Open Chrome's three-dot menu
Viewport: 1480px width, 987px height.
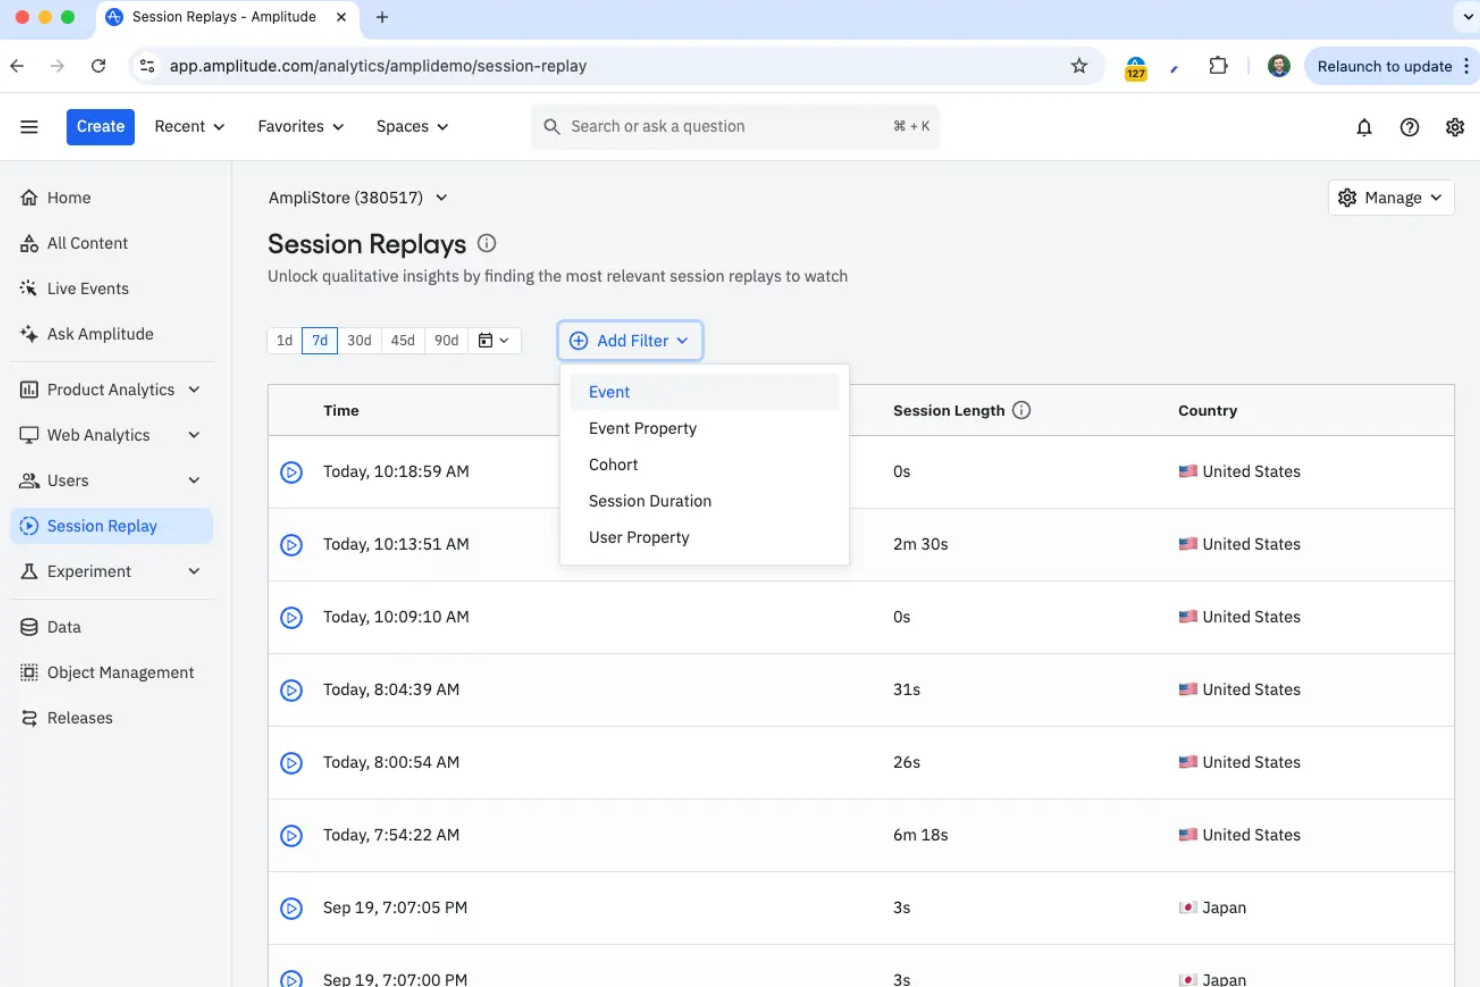click(x=1466, y=66)
